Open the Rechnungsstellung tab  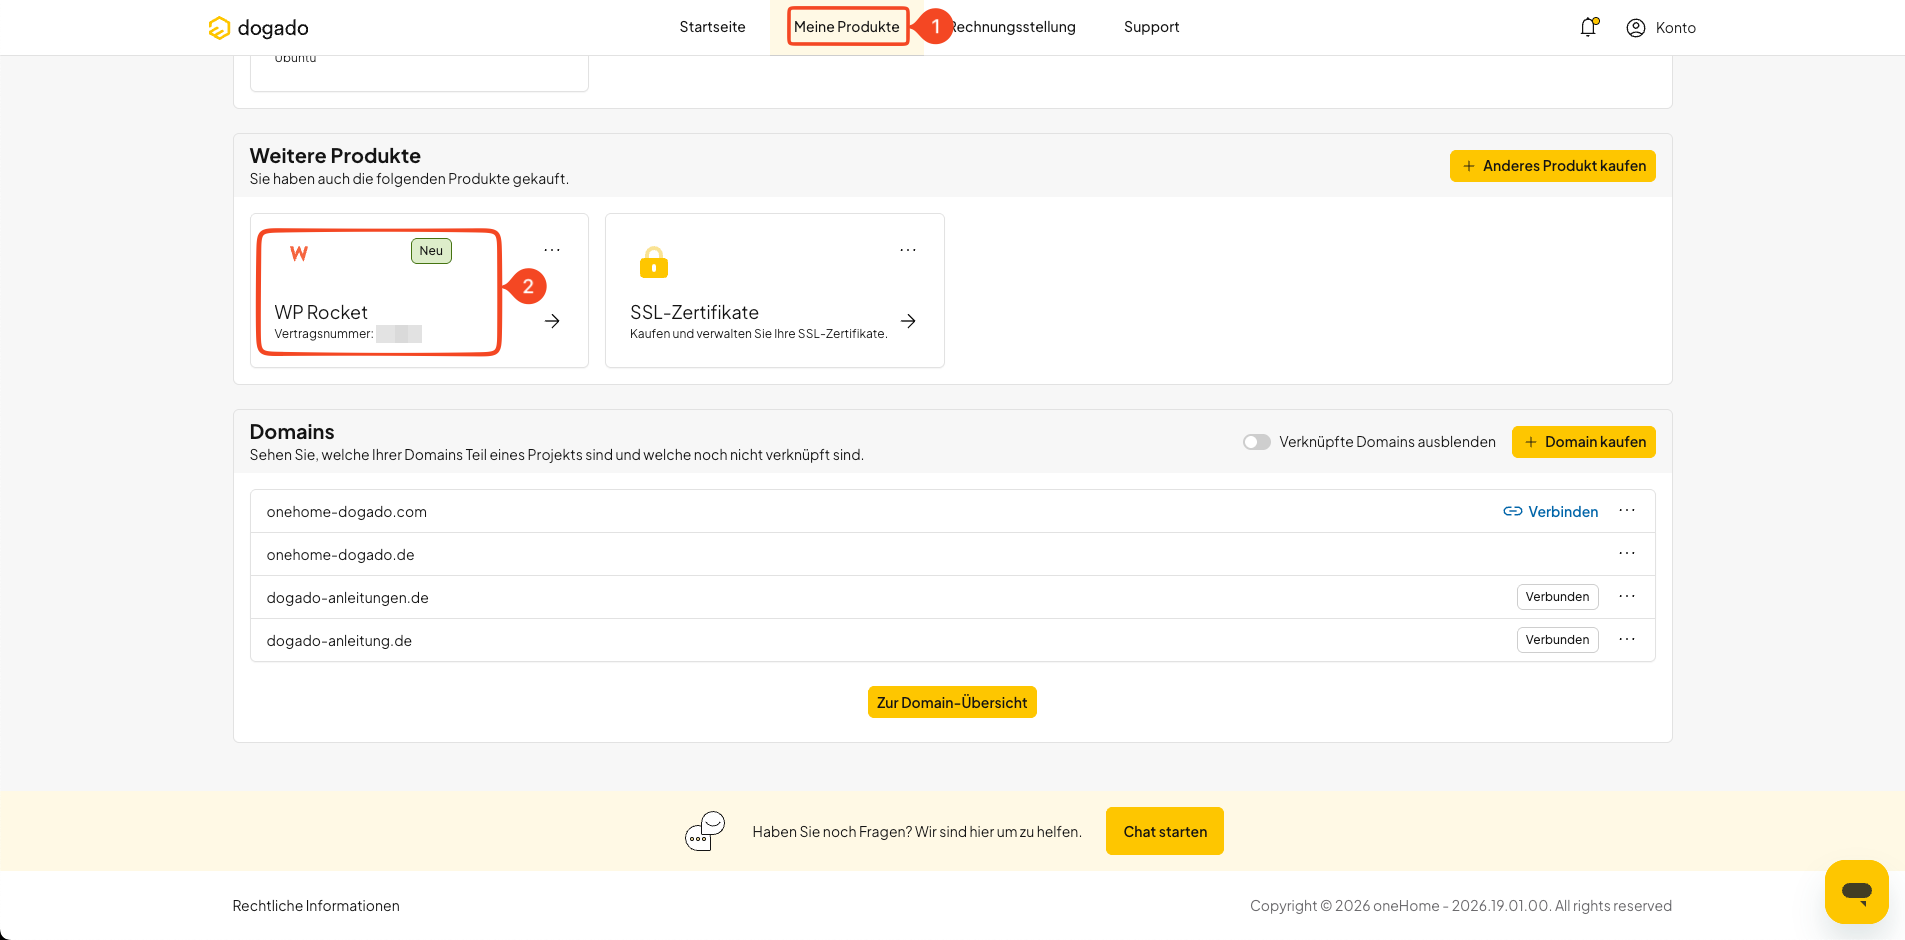(1012, 27)
